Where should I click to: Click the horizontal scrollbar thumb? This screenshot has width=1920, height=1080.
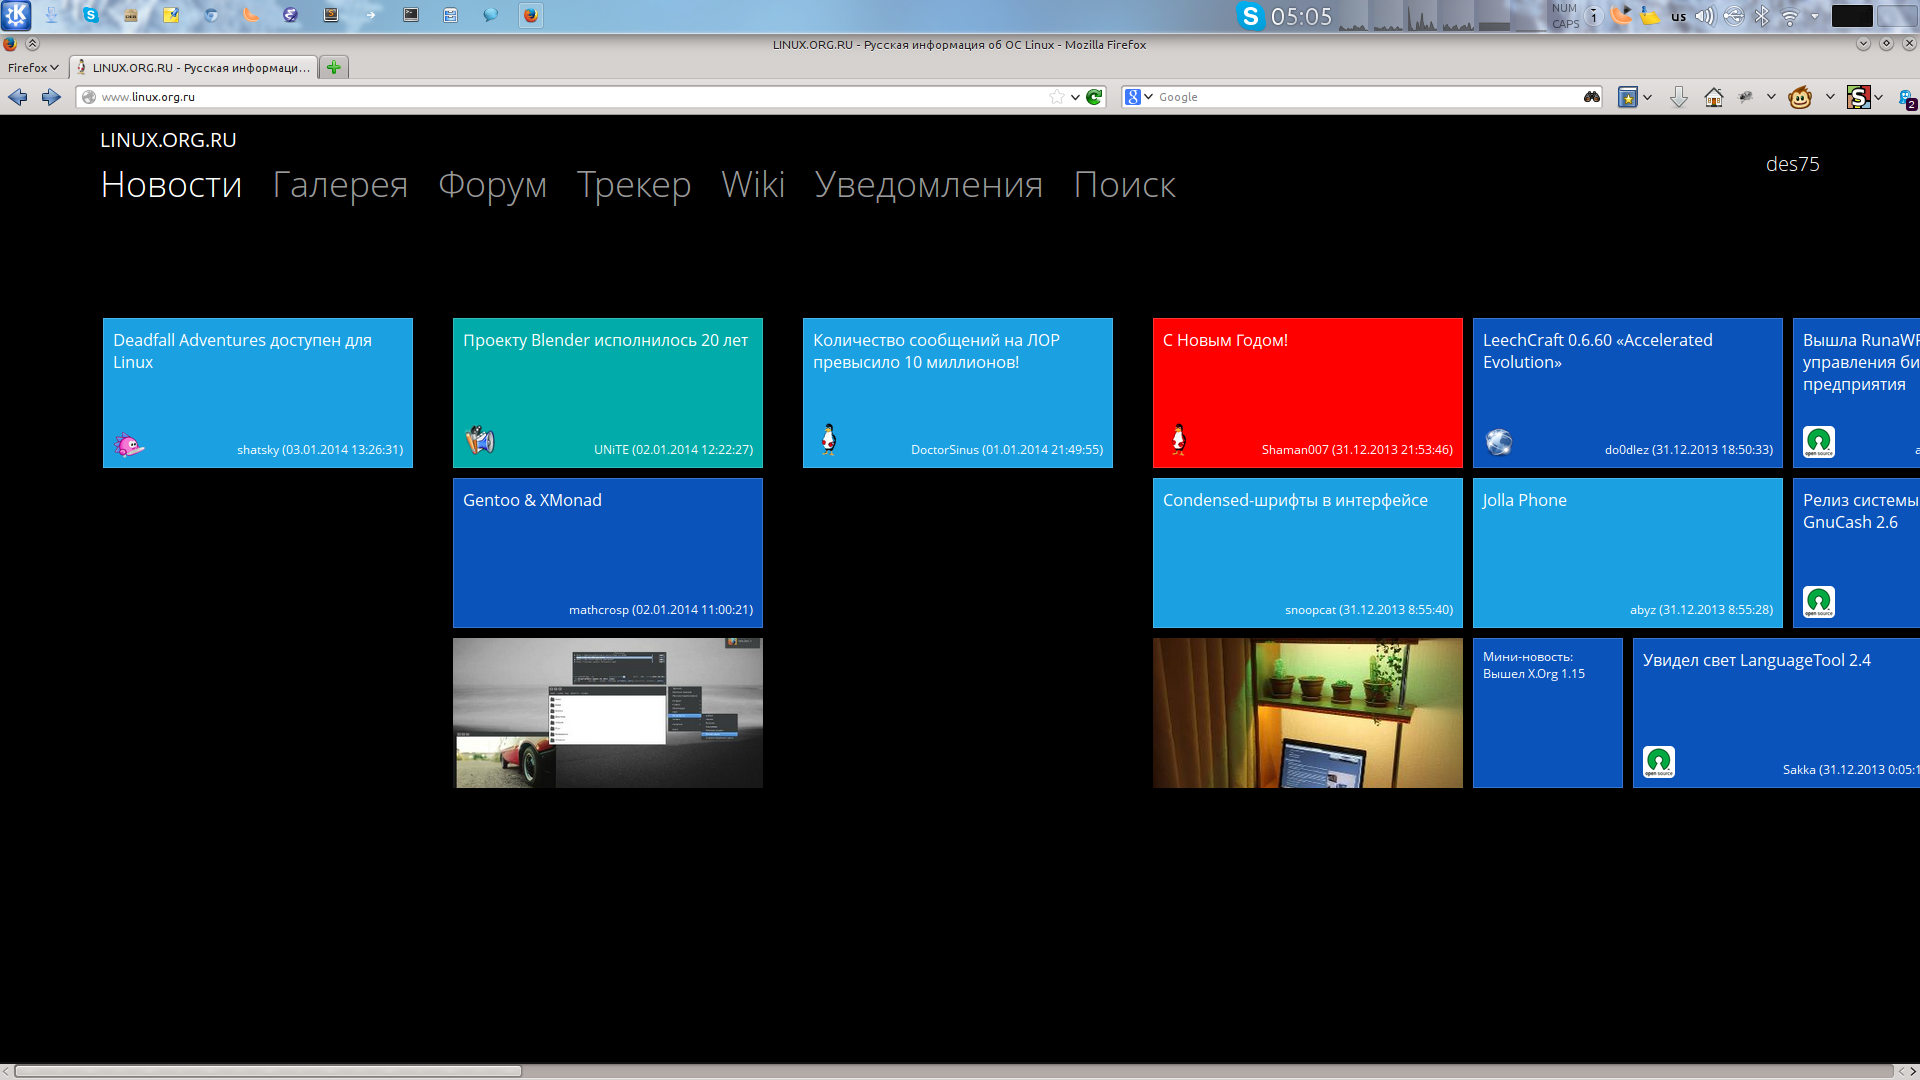click(268, 1071)
